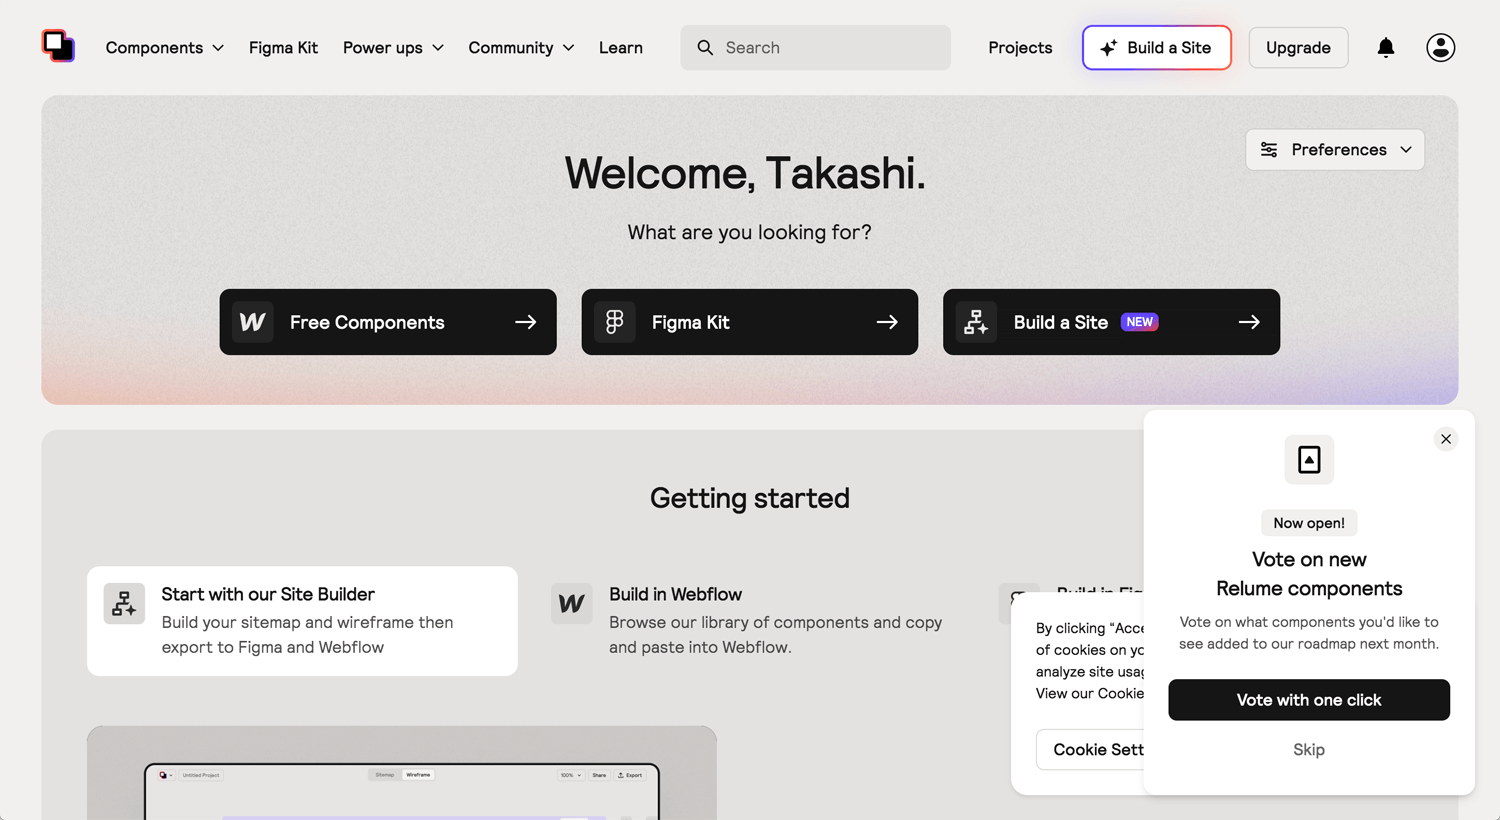Open Figma Kit in the nav
The width and height of the screenshot is (1500, 820).
283,47
